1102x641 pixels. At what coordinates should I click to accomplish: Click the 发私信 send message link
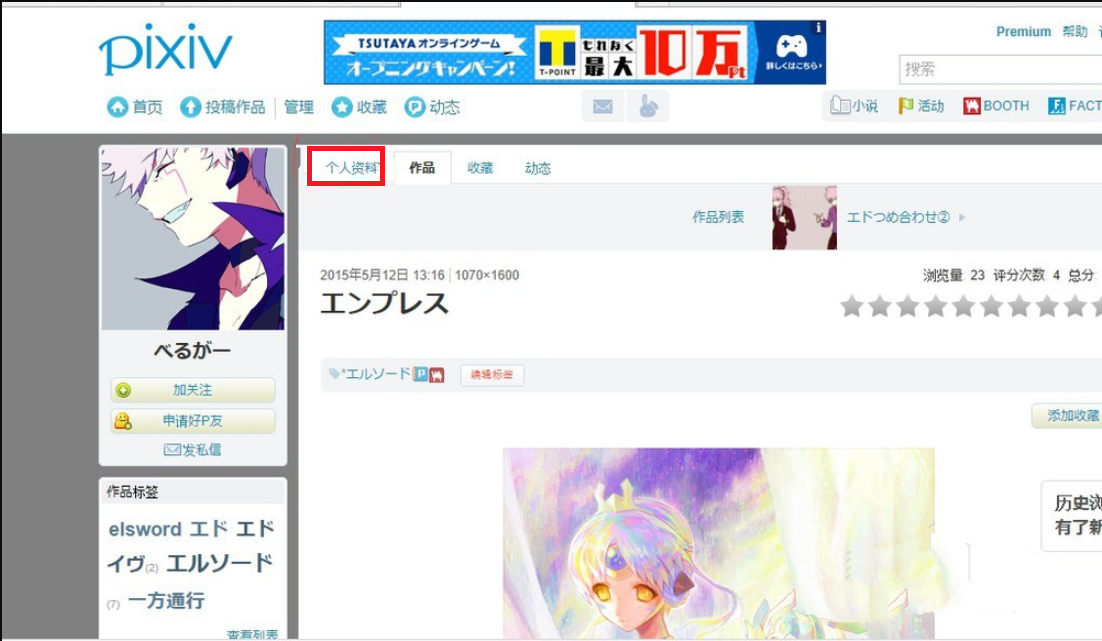coord(193,450)
